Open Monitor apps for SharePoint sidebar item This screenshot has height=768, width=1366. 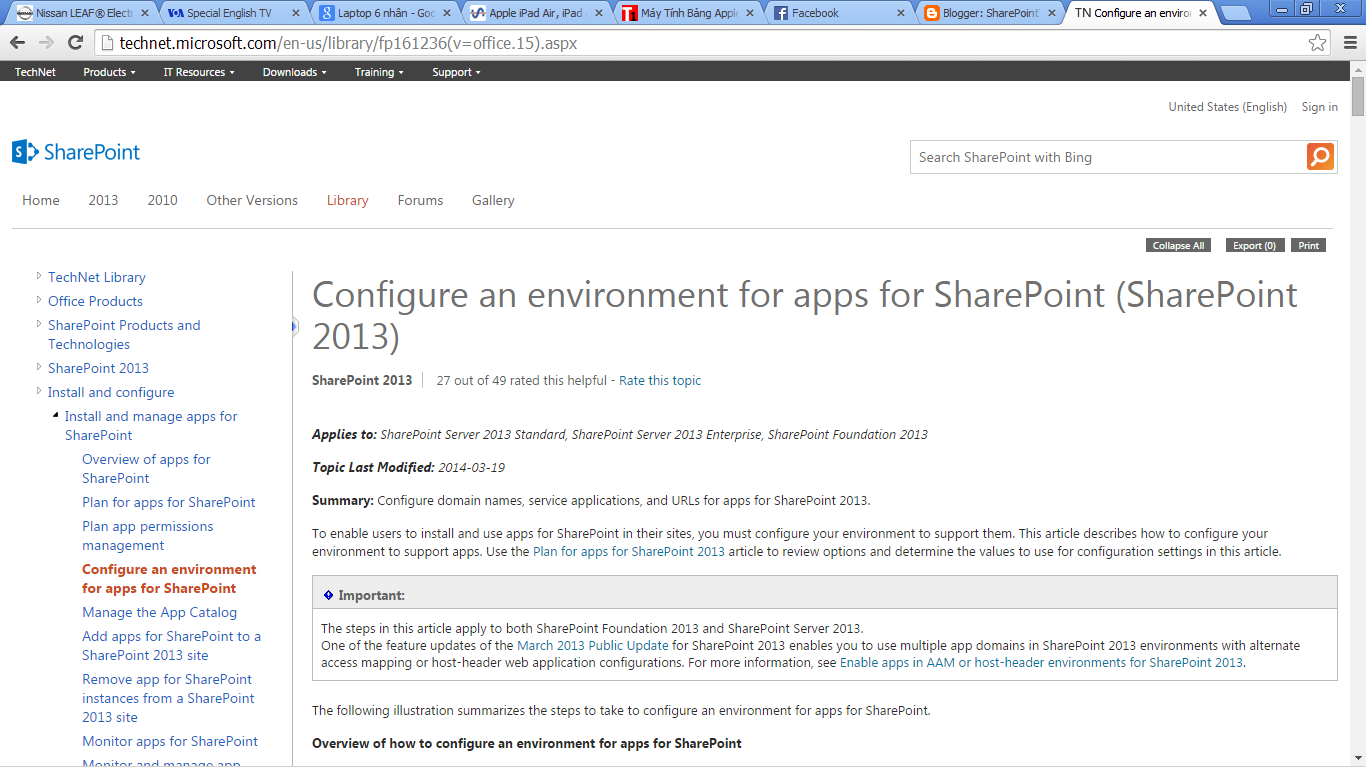pyautogui.click(x=170, y=741)
